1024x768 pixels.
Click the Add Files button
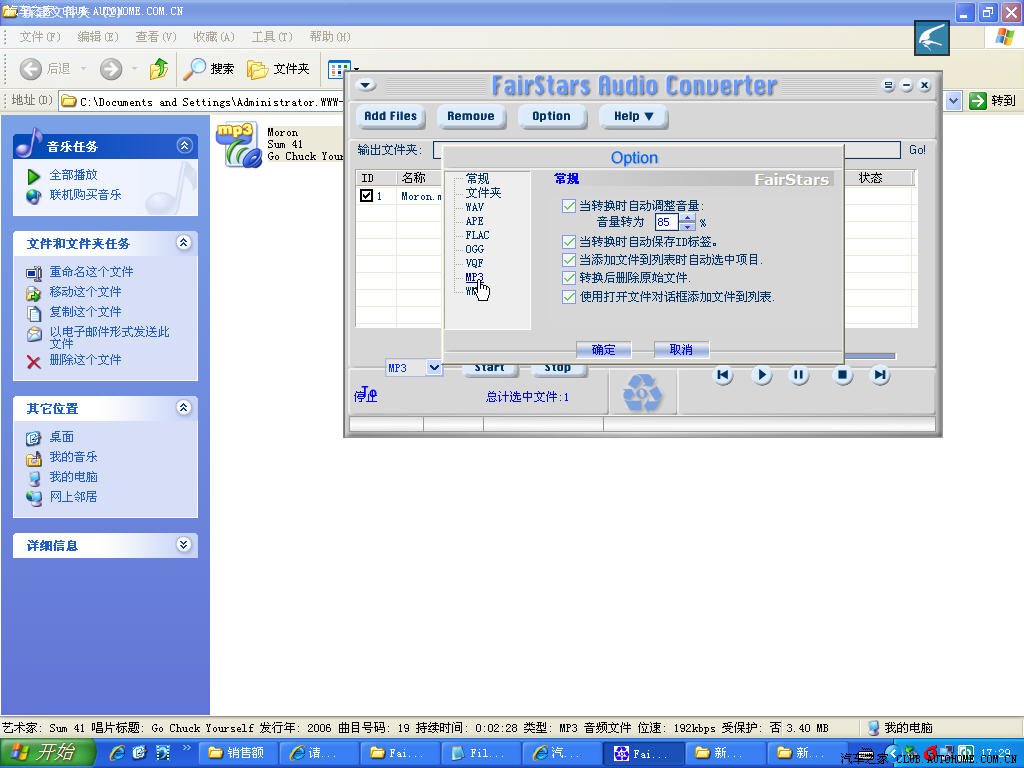pos(390,116)
